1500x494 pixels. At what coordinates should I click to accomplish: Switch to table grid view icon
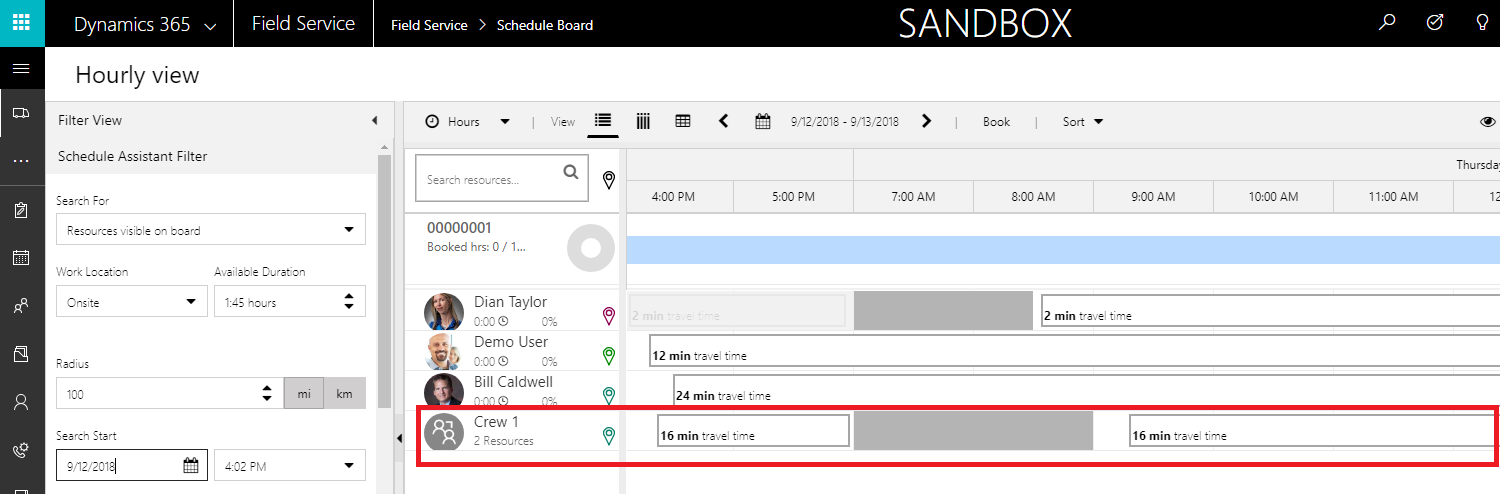pos(683,121)
